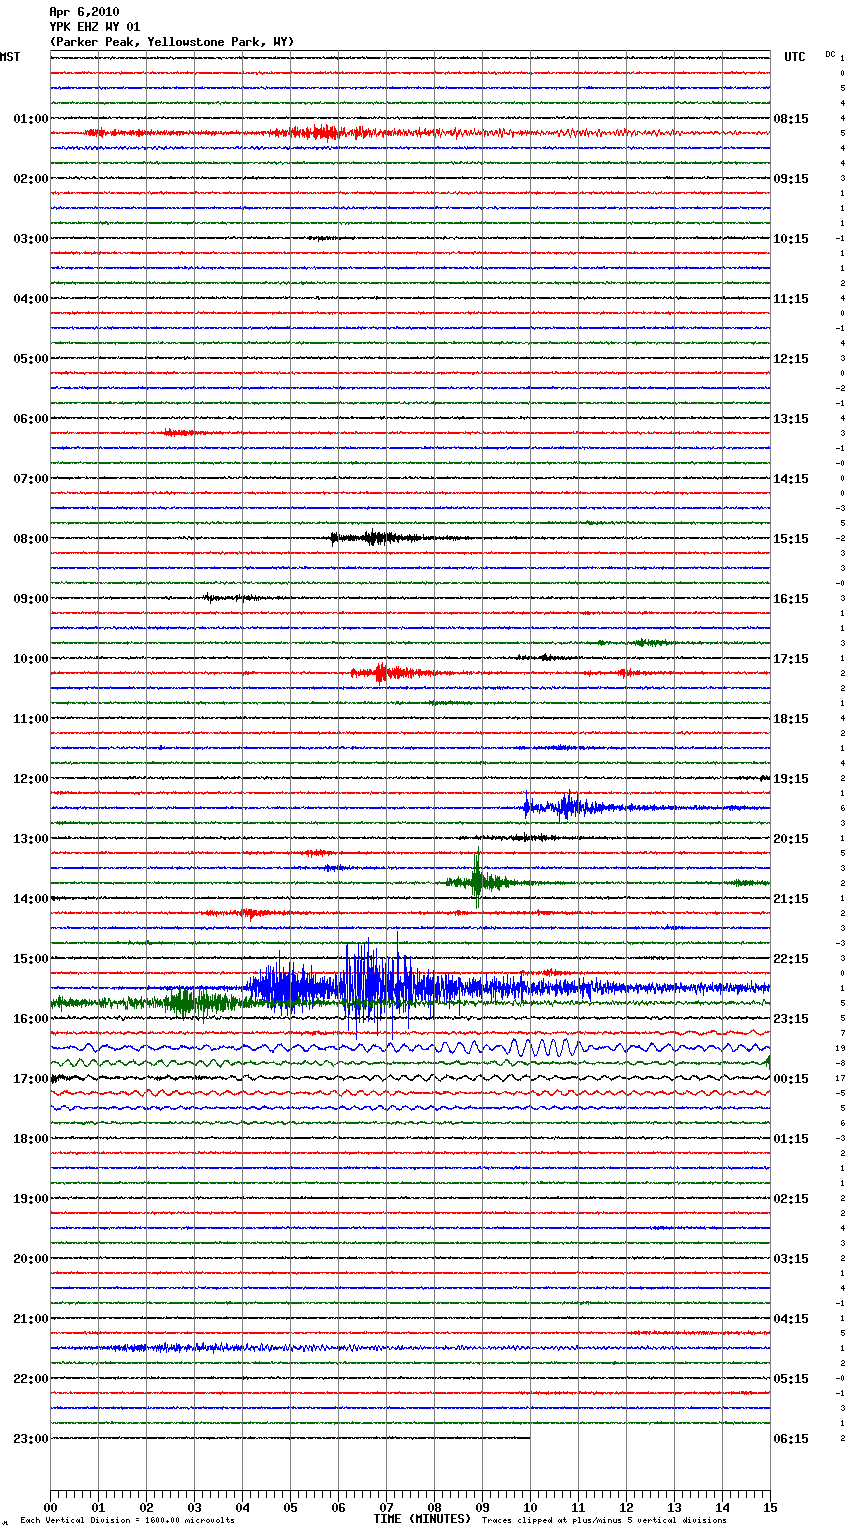
Task: Select the 00:15 UTC time label
Action: 791,1079
